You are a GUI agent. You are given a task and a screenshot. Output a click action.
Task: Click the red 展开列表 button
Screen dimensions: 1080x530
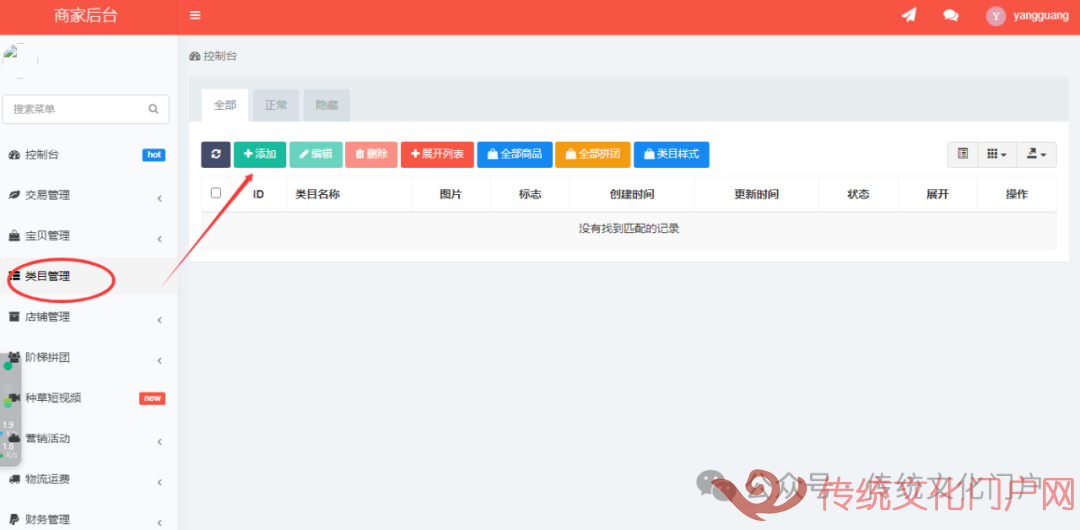click(437, 154)
